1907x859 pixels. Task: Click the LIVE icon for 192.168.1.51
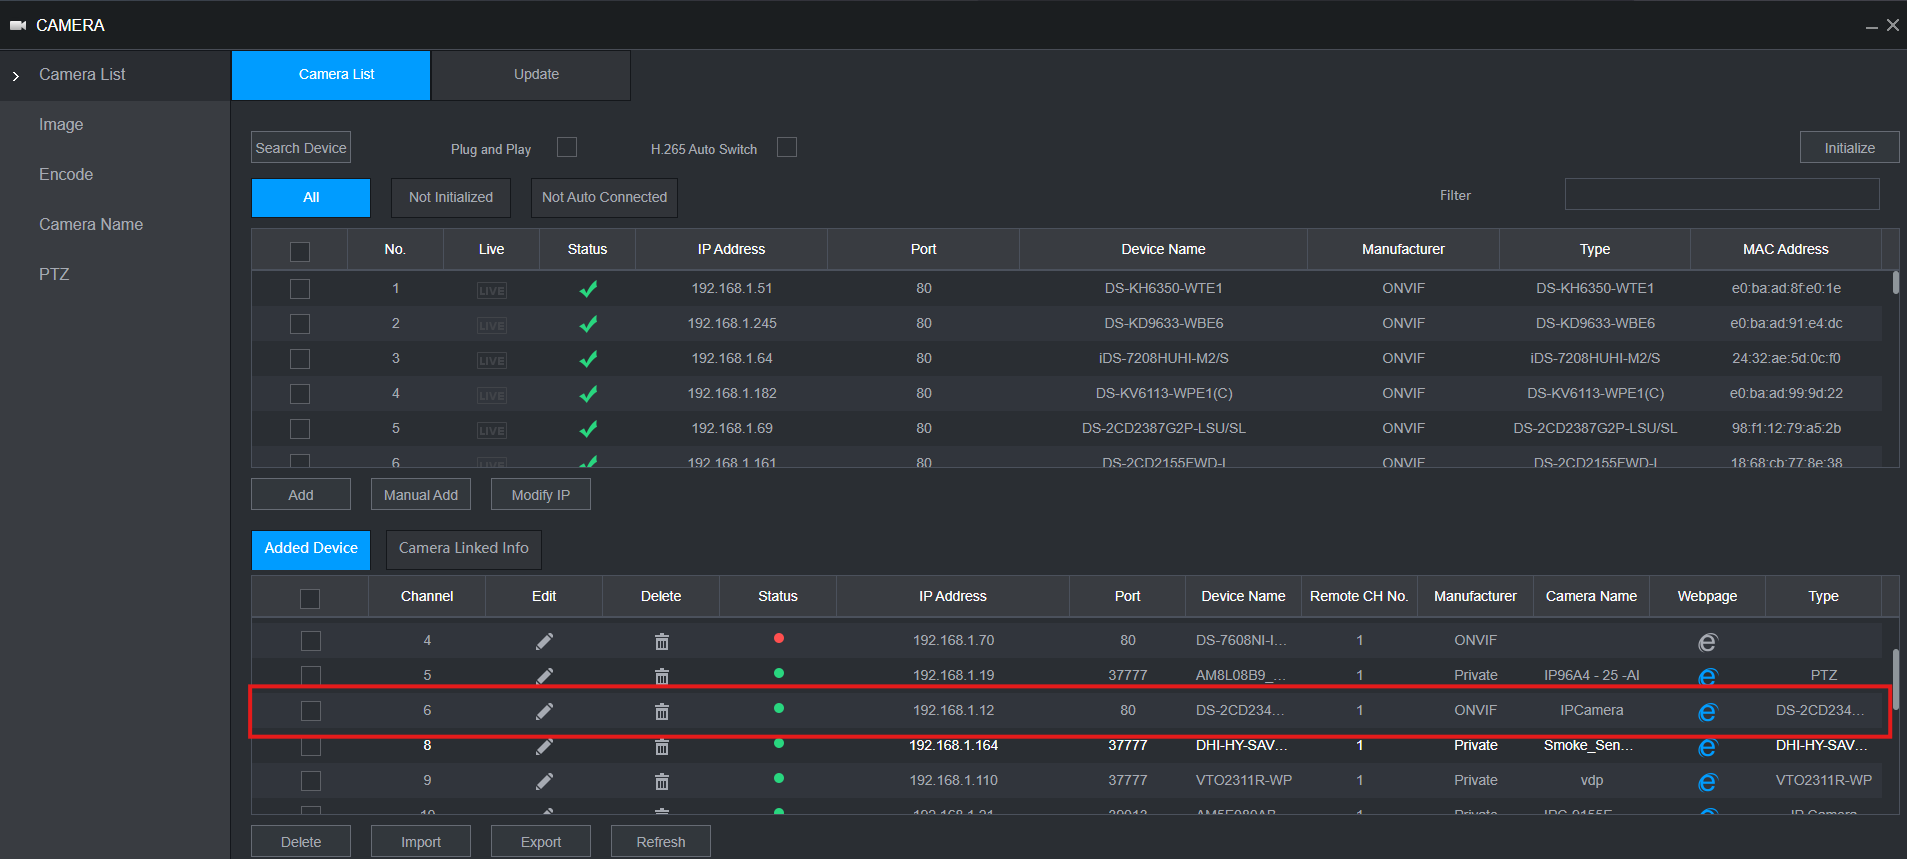(491, 290)
